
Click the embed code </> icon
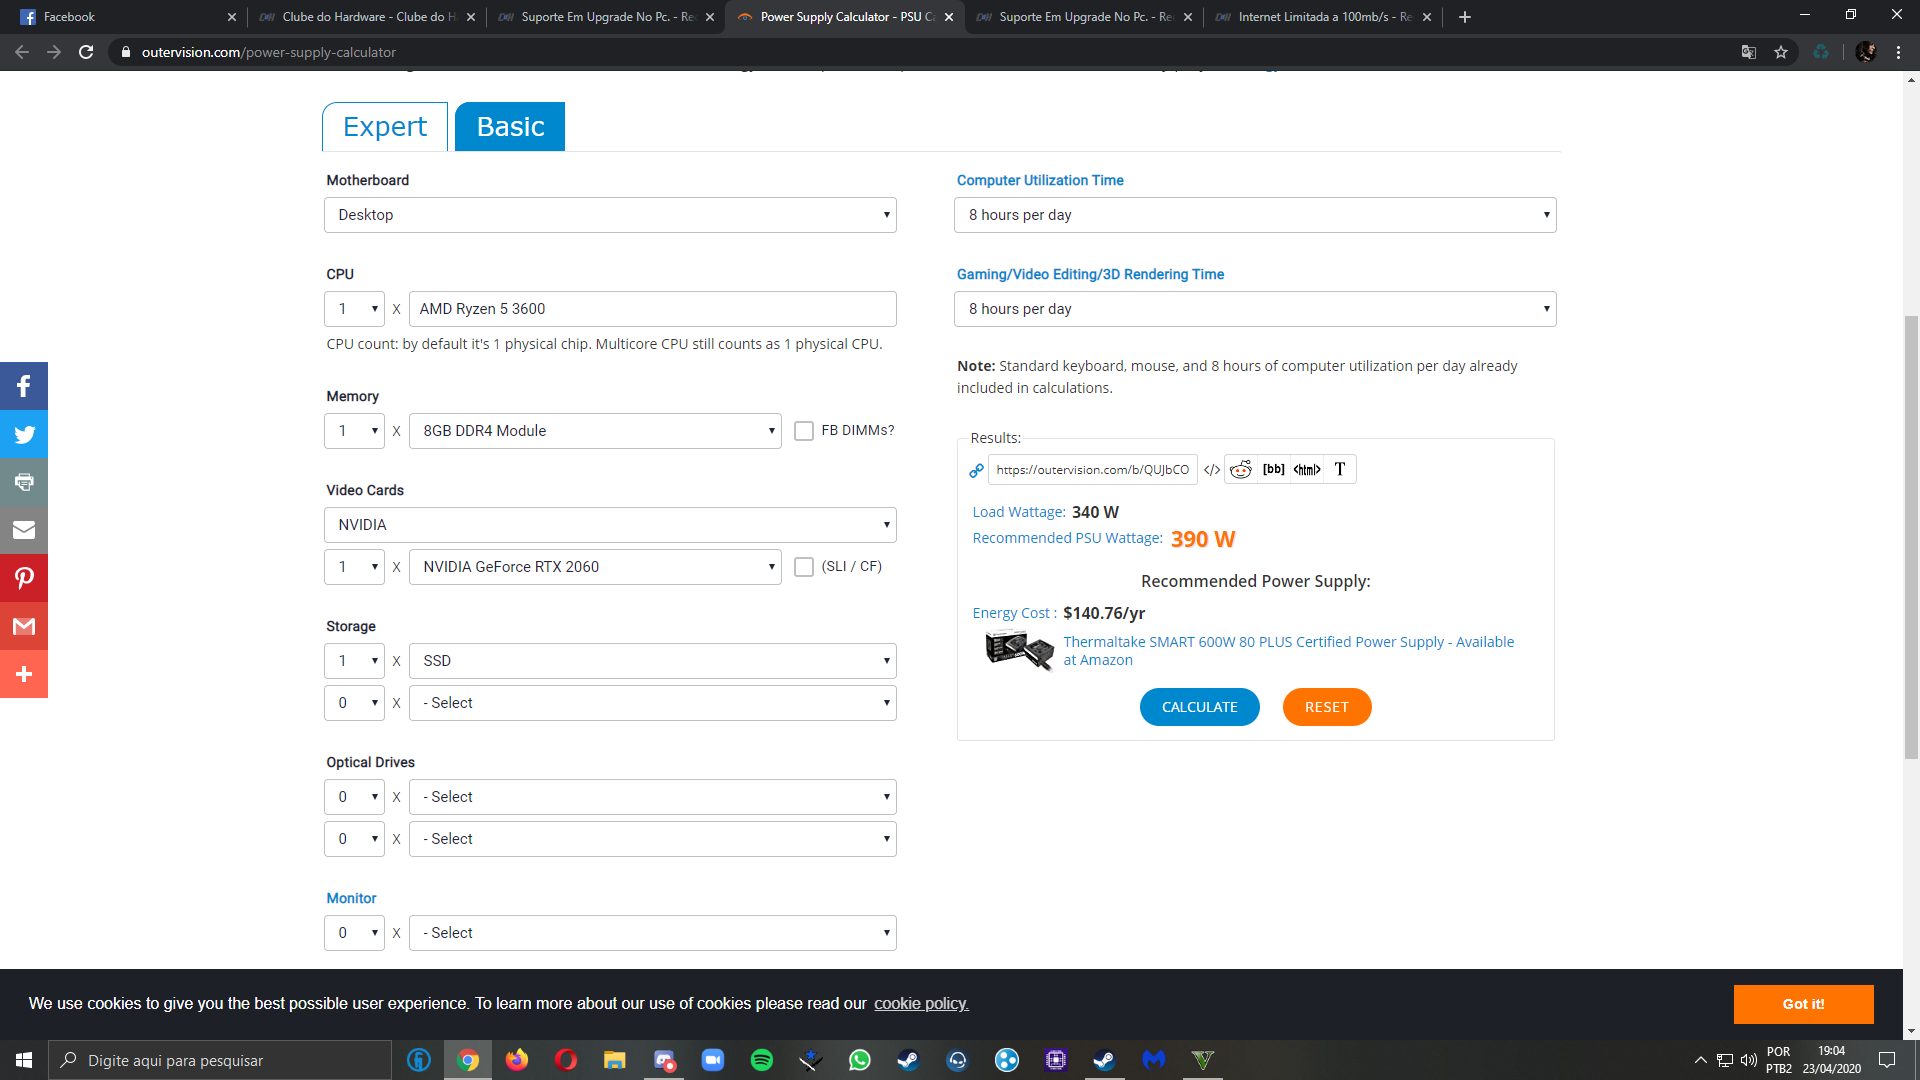1211,470
